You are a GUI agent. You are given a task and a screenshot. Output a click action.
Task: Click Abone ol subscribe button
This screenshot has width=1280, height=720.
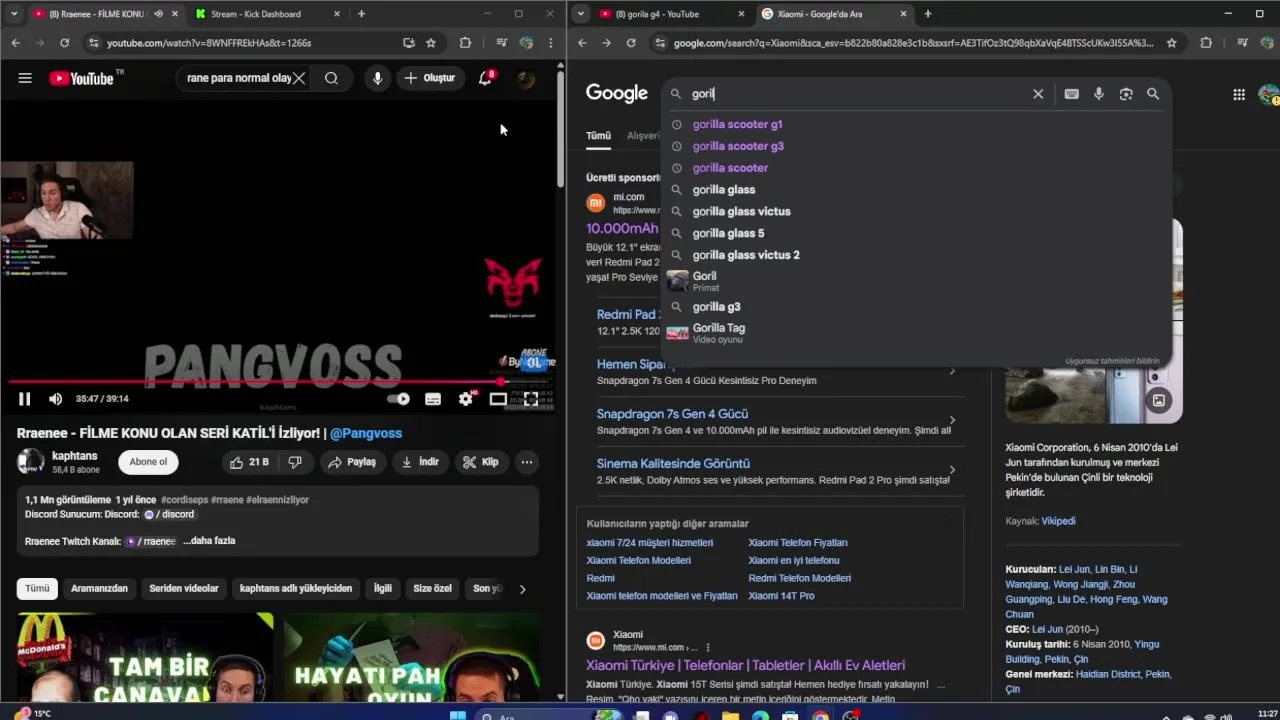[x=148, y=462]
